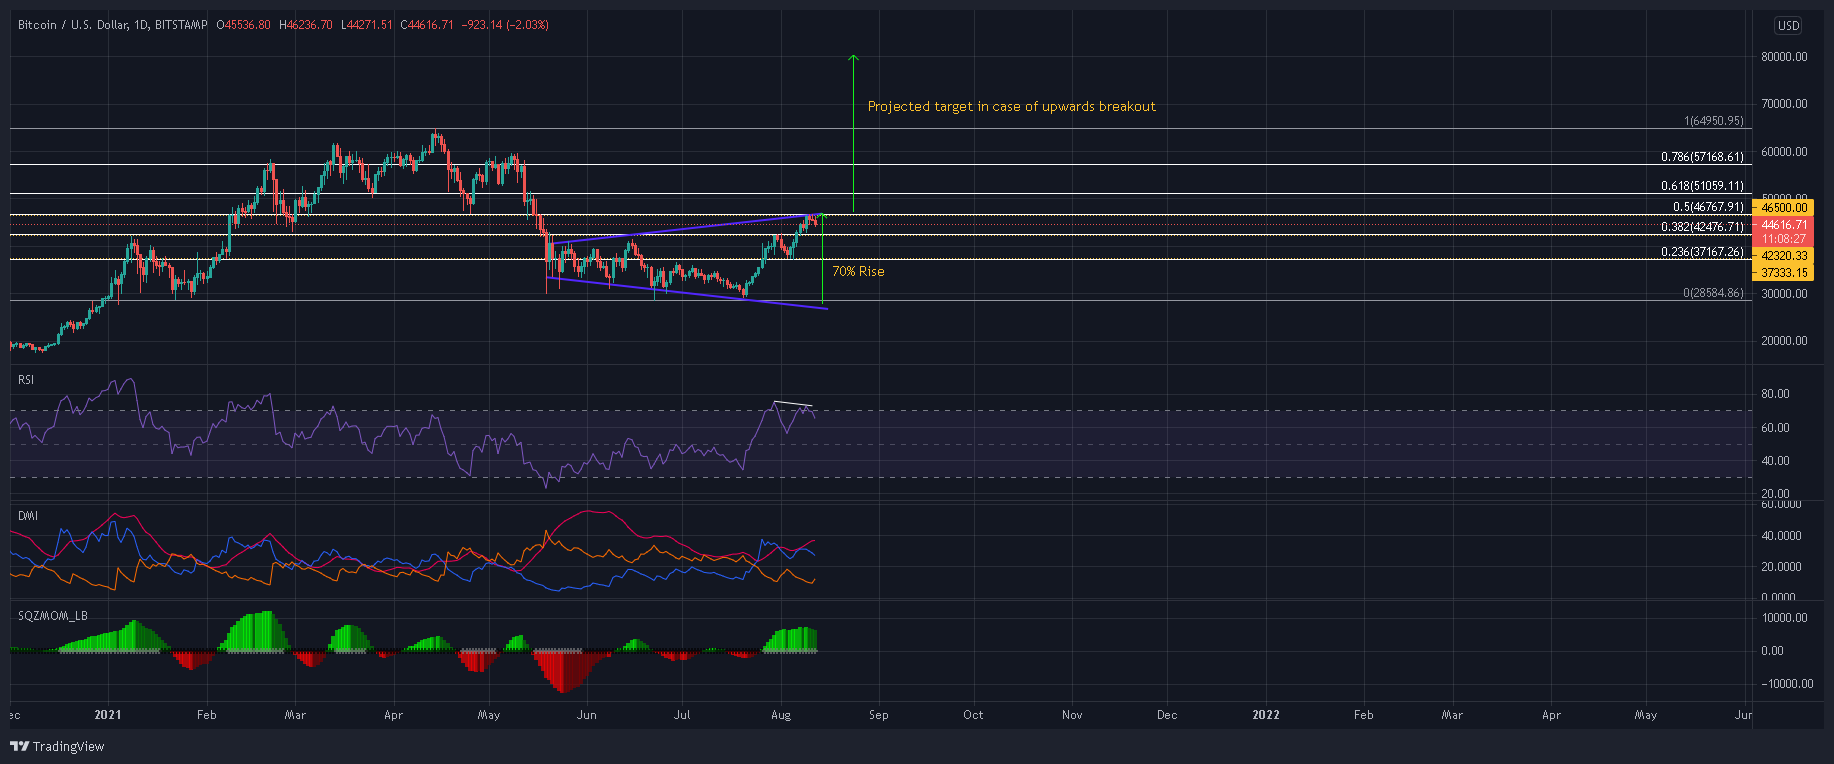This screenshot has width=1834, height=764.
Task: Click the Nov label on time axis
Action: pos(1072,715)
